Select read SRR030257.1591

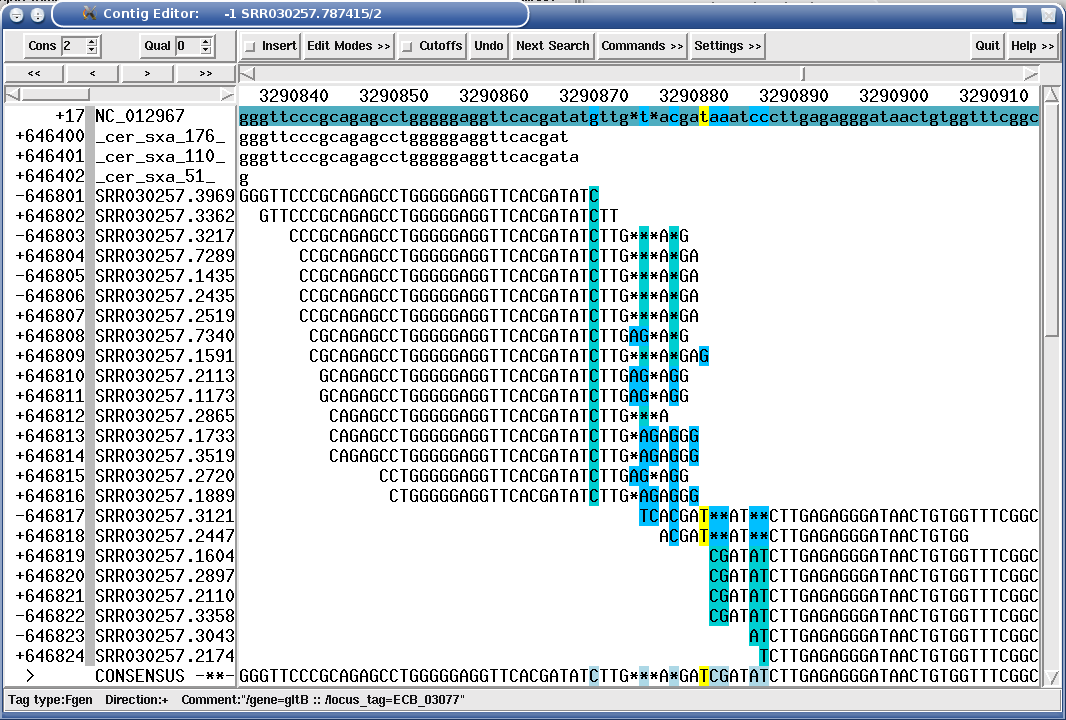pyautogui.click(x=165, y=356)
